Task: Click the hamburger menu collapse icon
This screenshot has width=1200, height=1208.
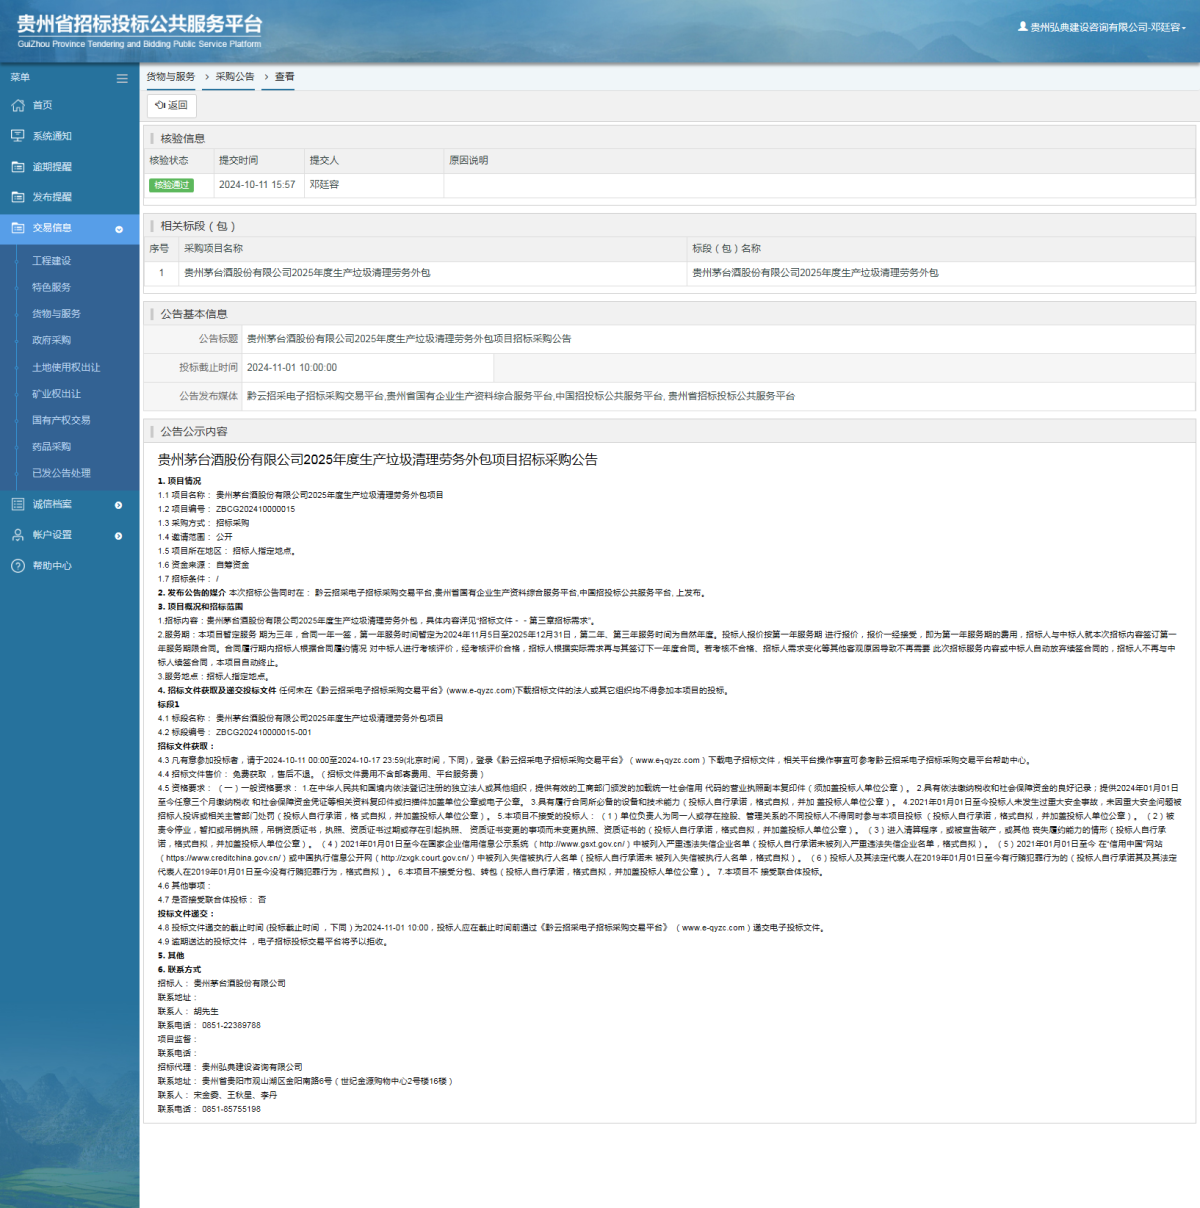Action: tap(122, 78)
